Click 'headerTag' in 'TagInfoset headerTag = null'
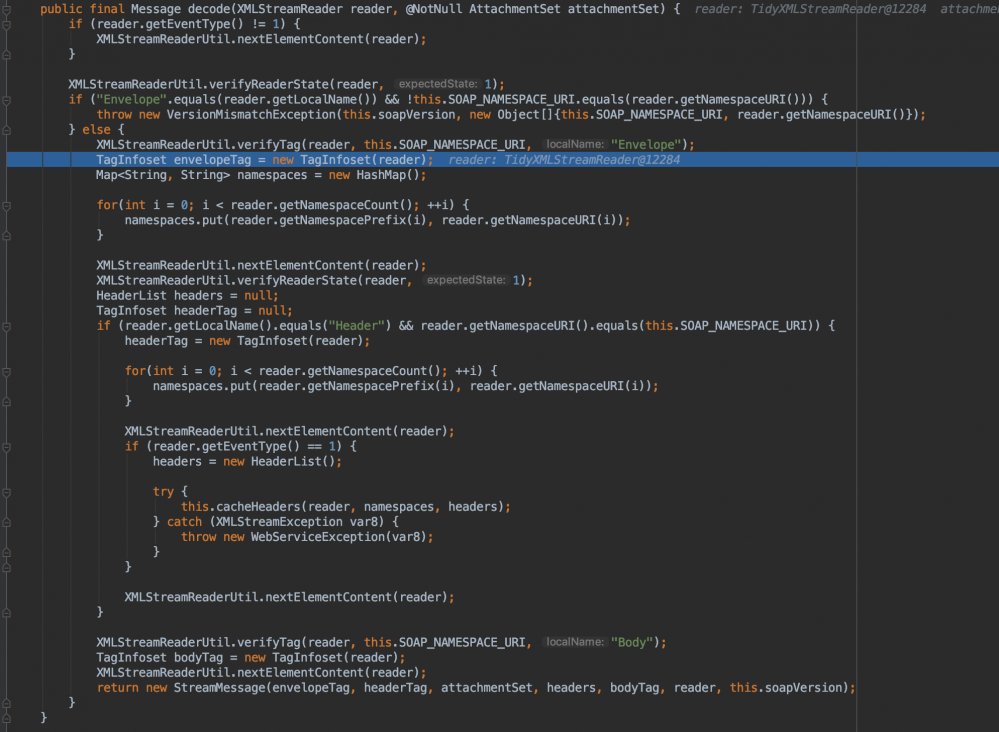The height and width of the screenshot is (732, 999). click(x=205, y=311)
